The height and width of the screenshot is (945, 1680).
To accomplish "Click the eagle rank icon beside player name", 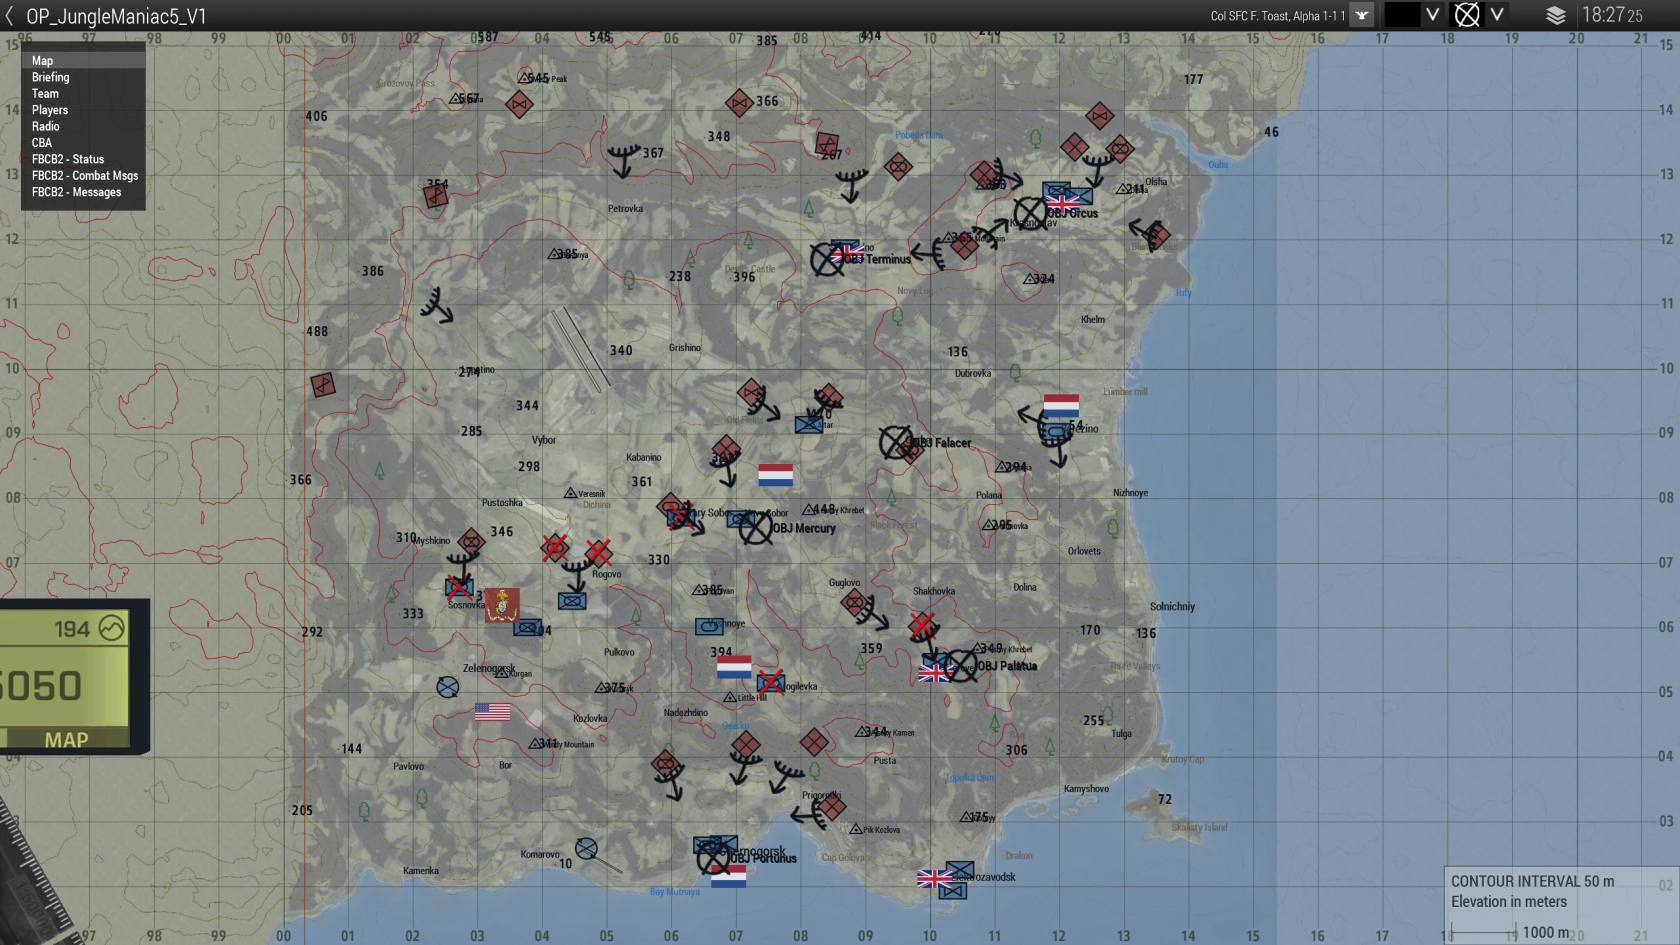I will click(x=1361, y=15).
